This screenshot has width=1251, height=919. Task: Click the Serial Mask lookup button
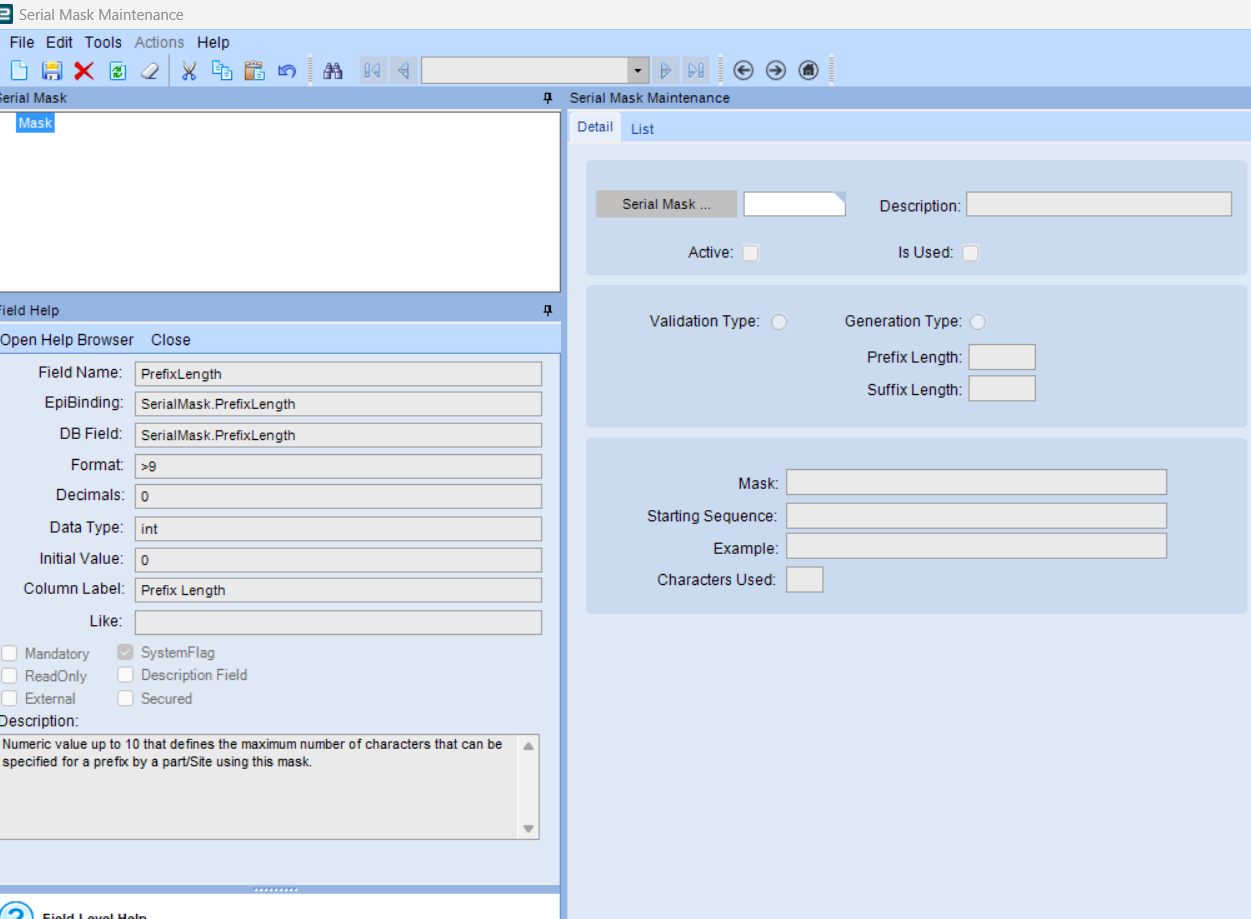(x=666, y=203)
